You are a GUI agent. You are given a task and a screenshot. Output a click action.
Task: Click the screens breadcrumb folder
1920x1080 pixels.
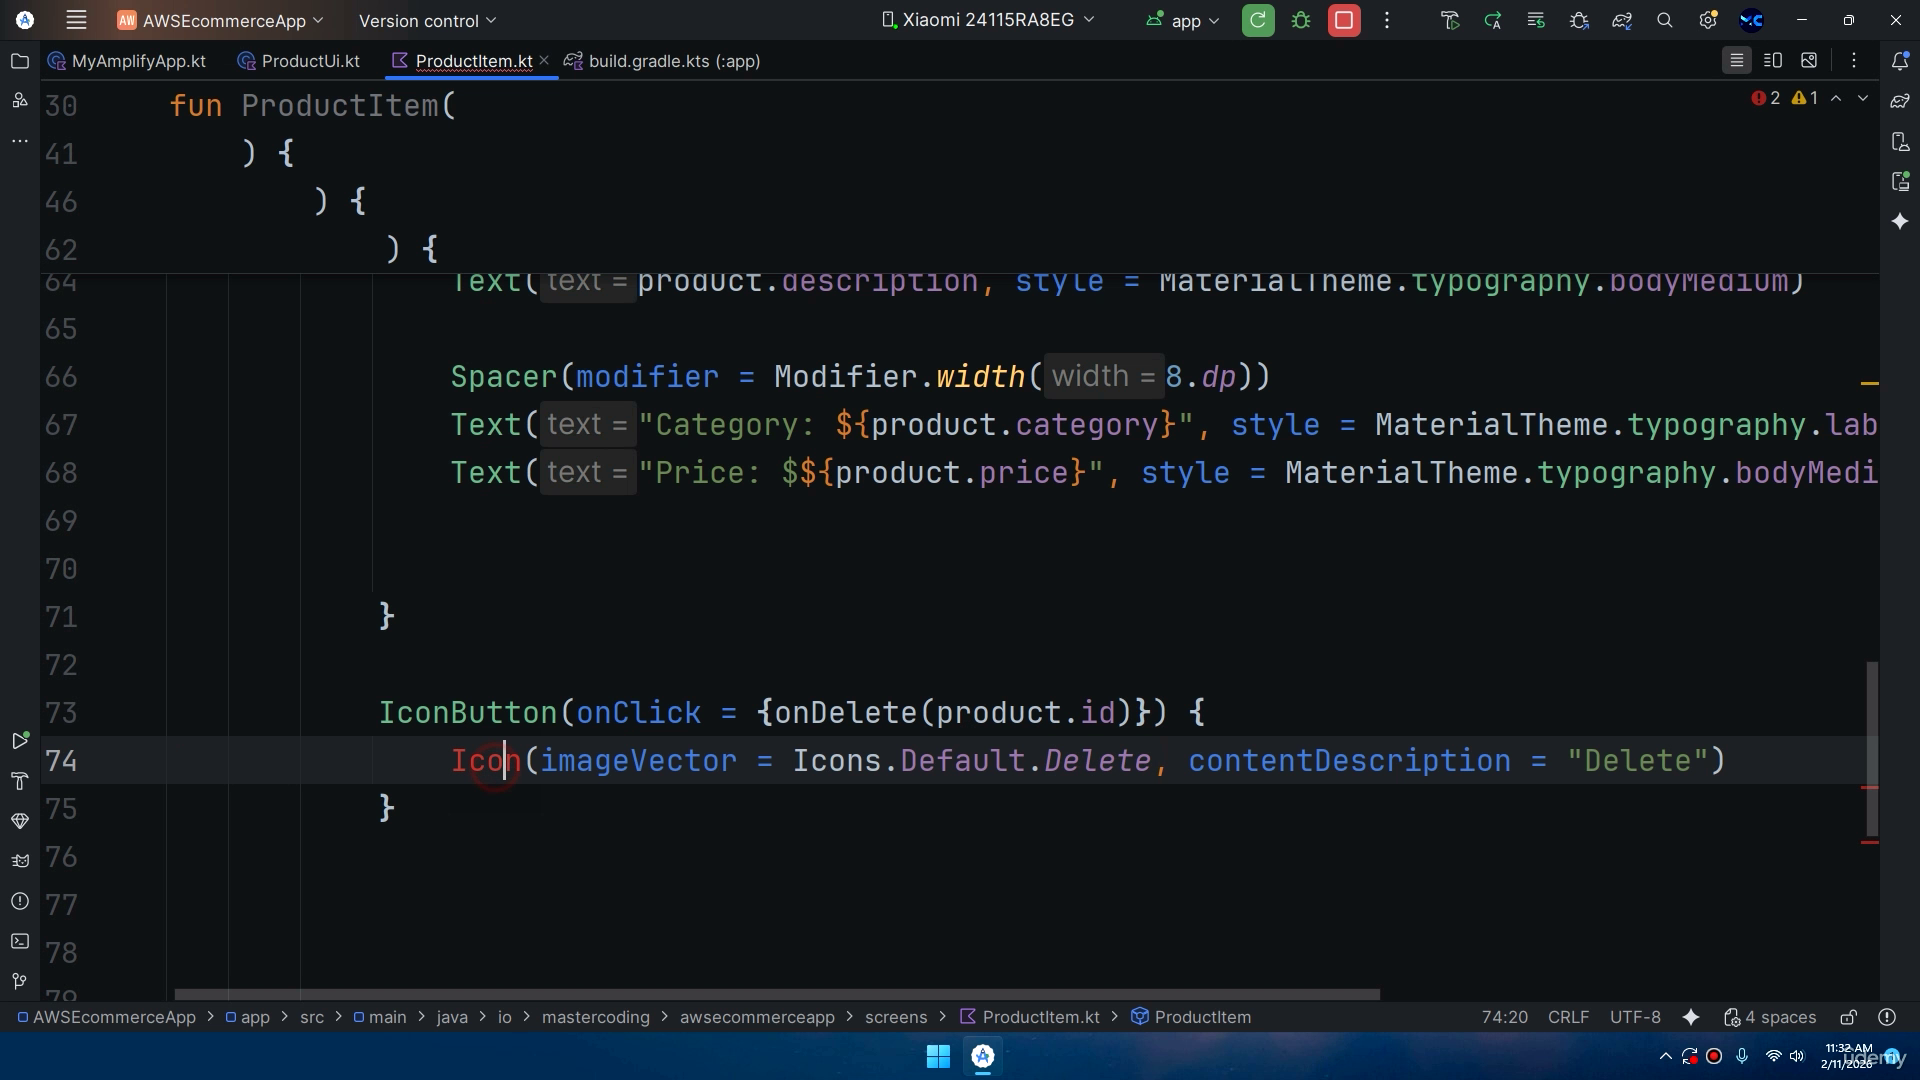[x=895, y=1017]
